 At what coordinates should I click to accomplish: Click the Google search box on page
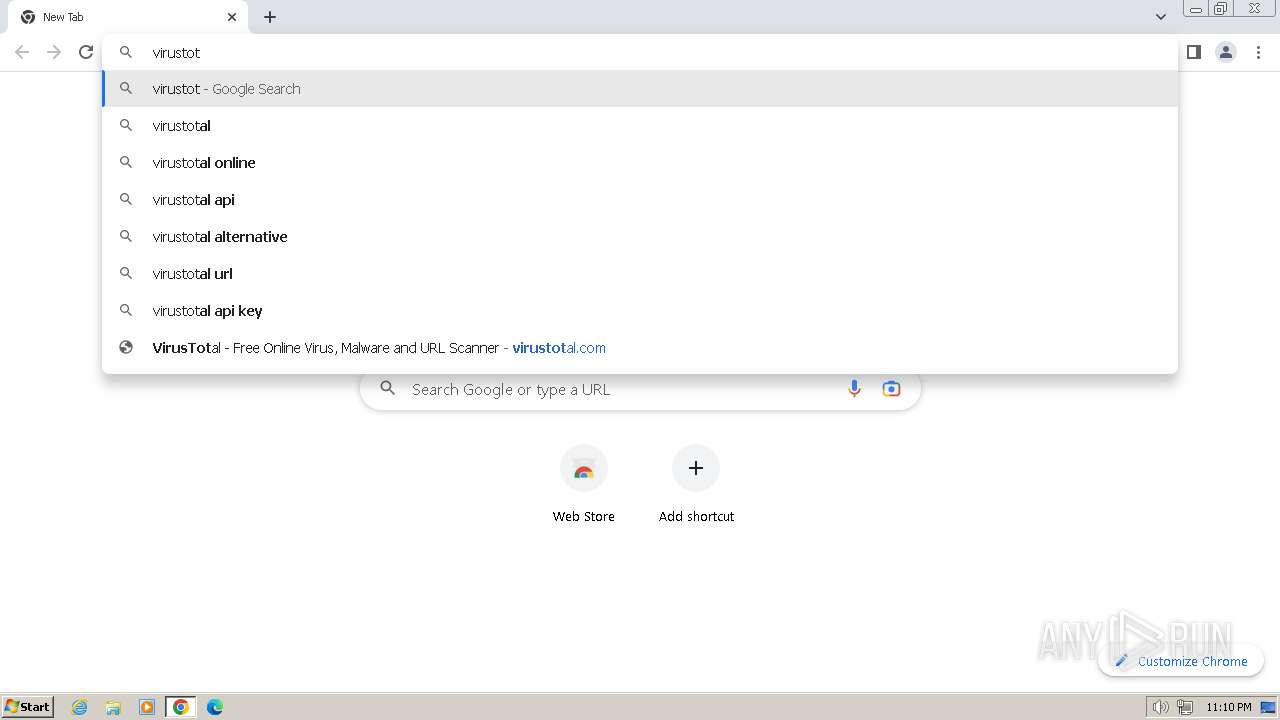coord(640,389)
